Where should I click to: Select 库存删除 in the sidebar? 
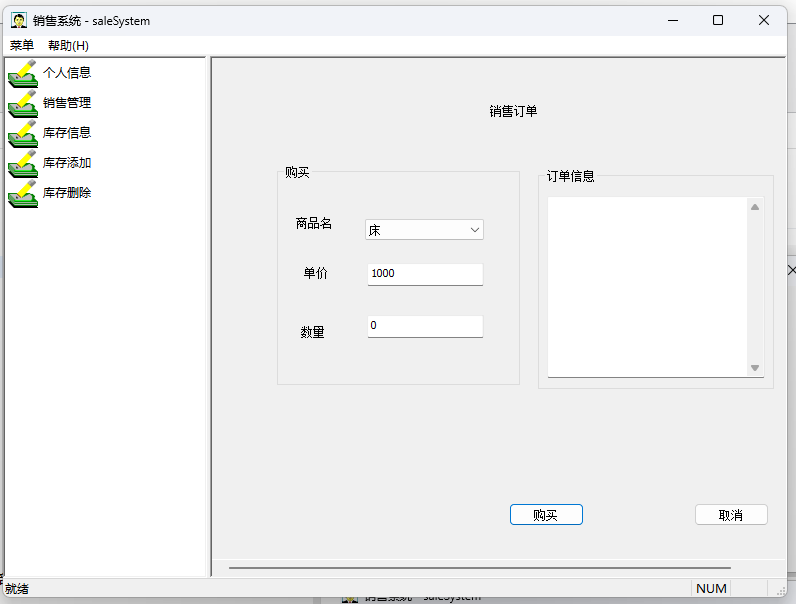67,192
